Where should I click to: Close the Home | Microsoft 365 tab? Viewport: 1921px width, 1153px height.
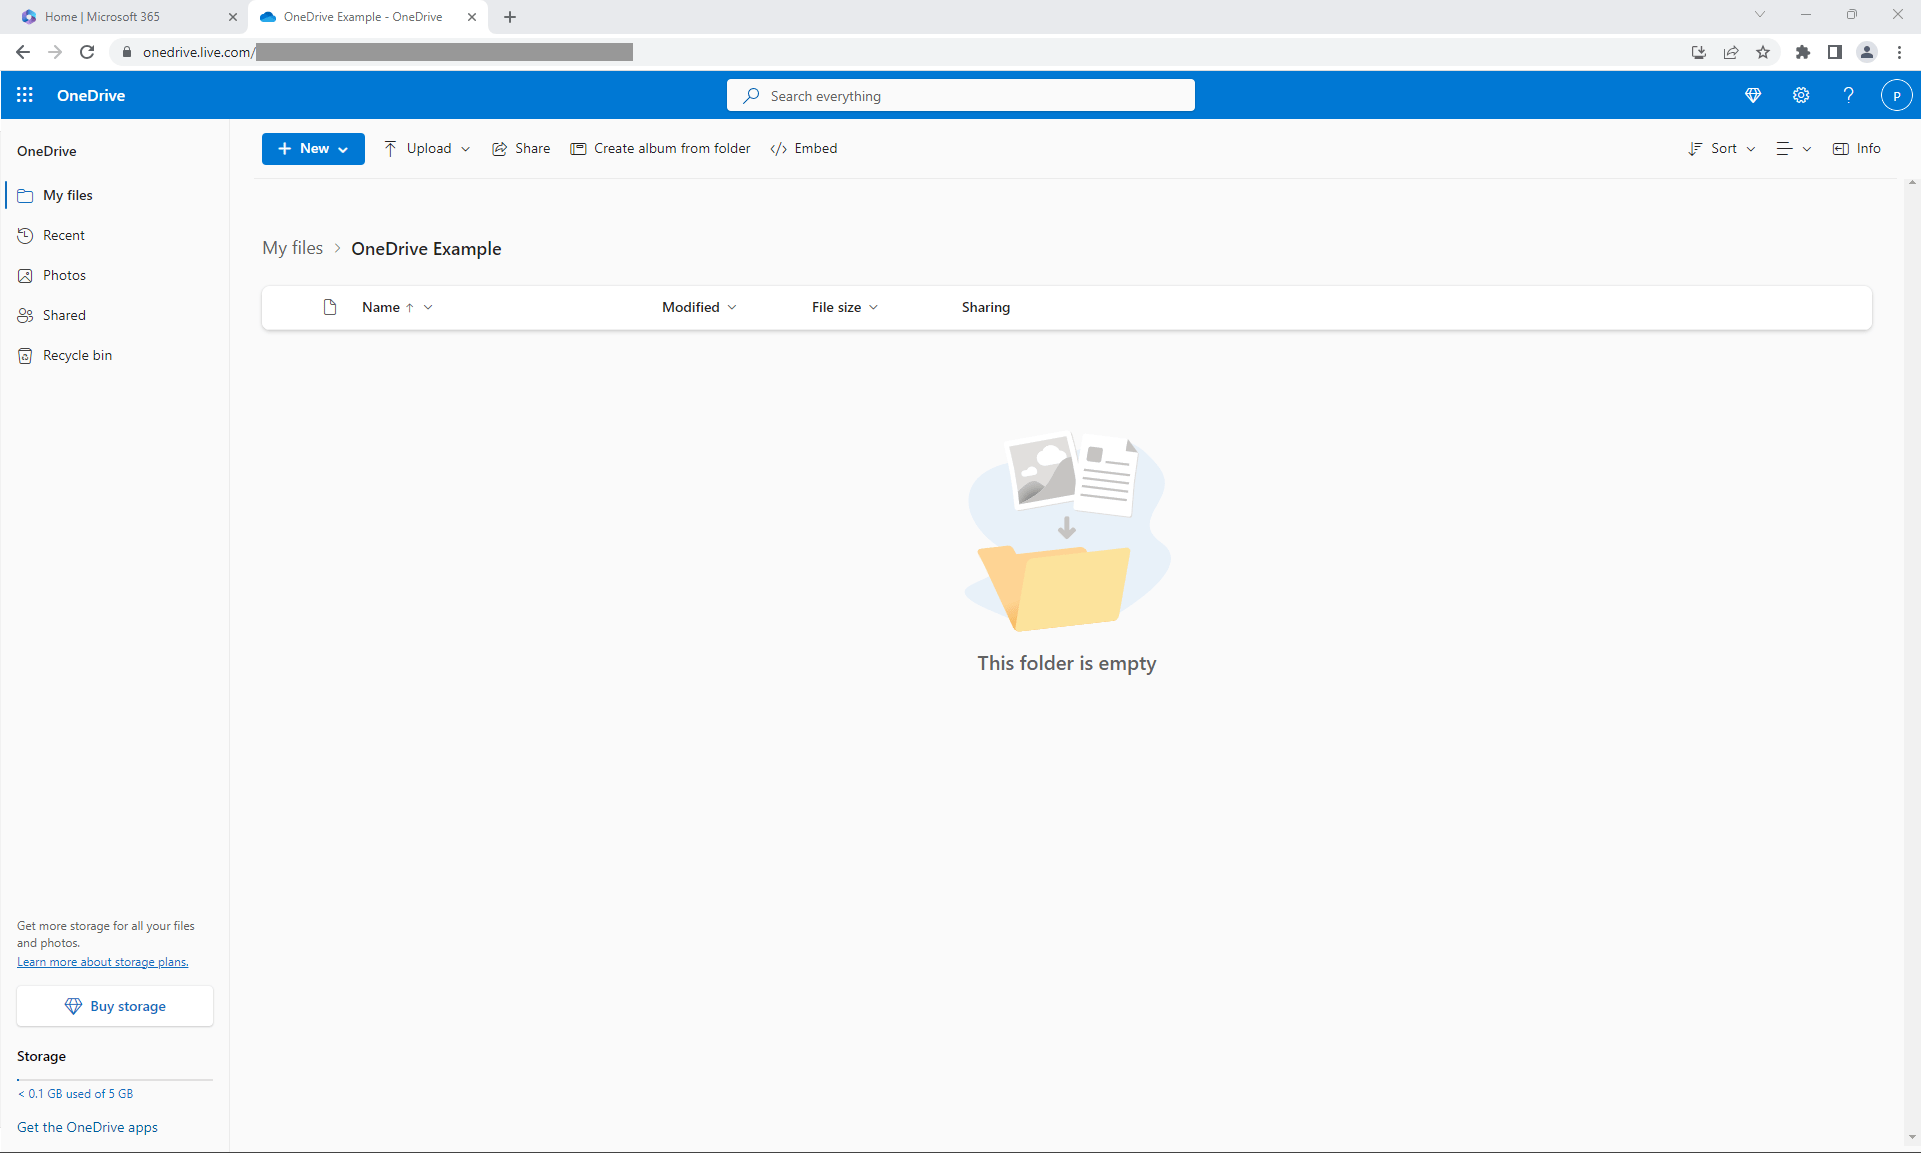tap(233, 17)
